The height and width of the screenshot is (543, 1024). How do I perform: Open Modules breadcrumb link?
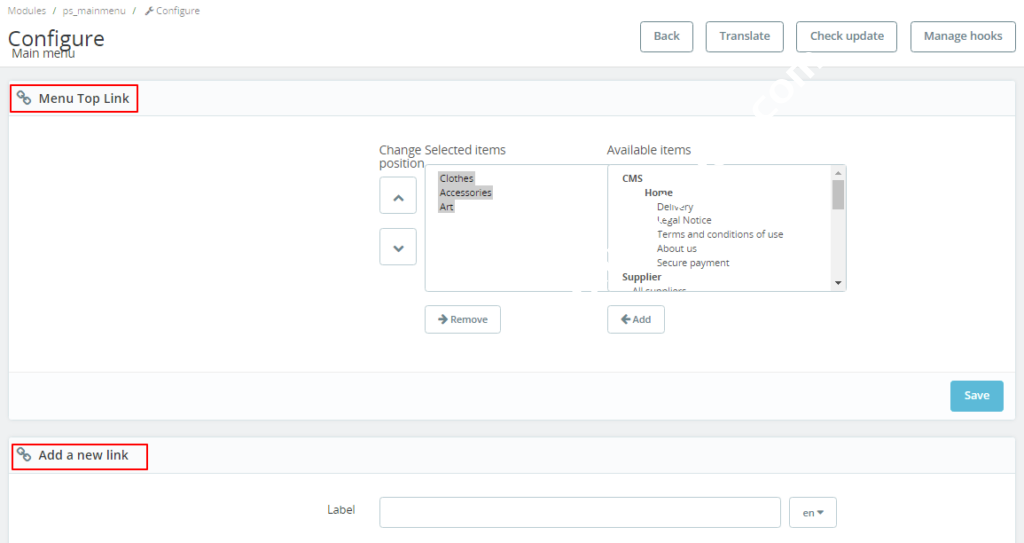(x=27, y=11)
